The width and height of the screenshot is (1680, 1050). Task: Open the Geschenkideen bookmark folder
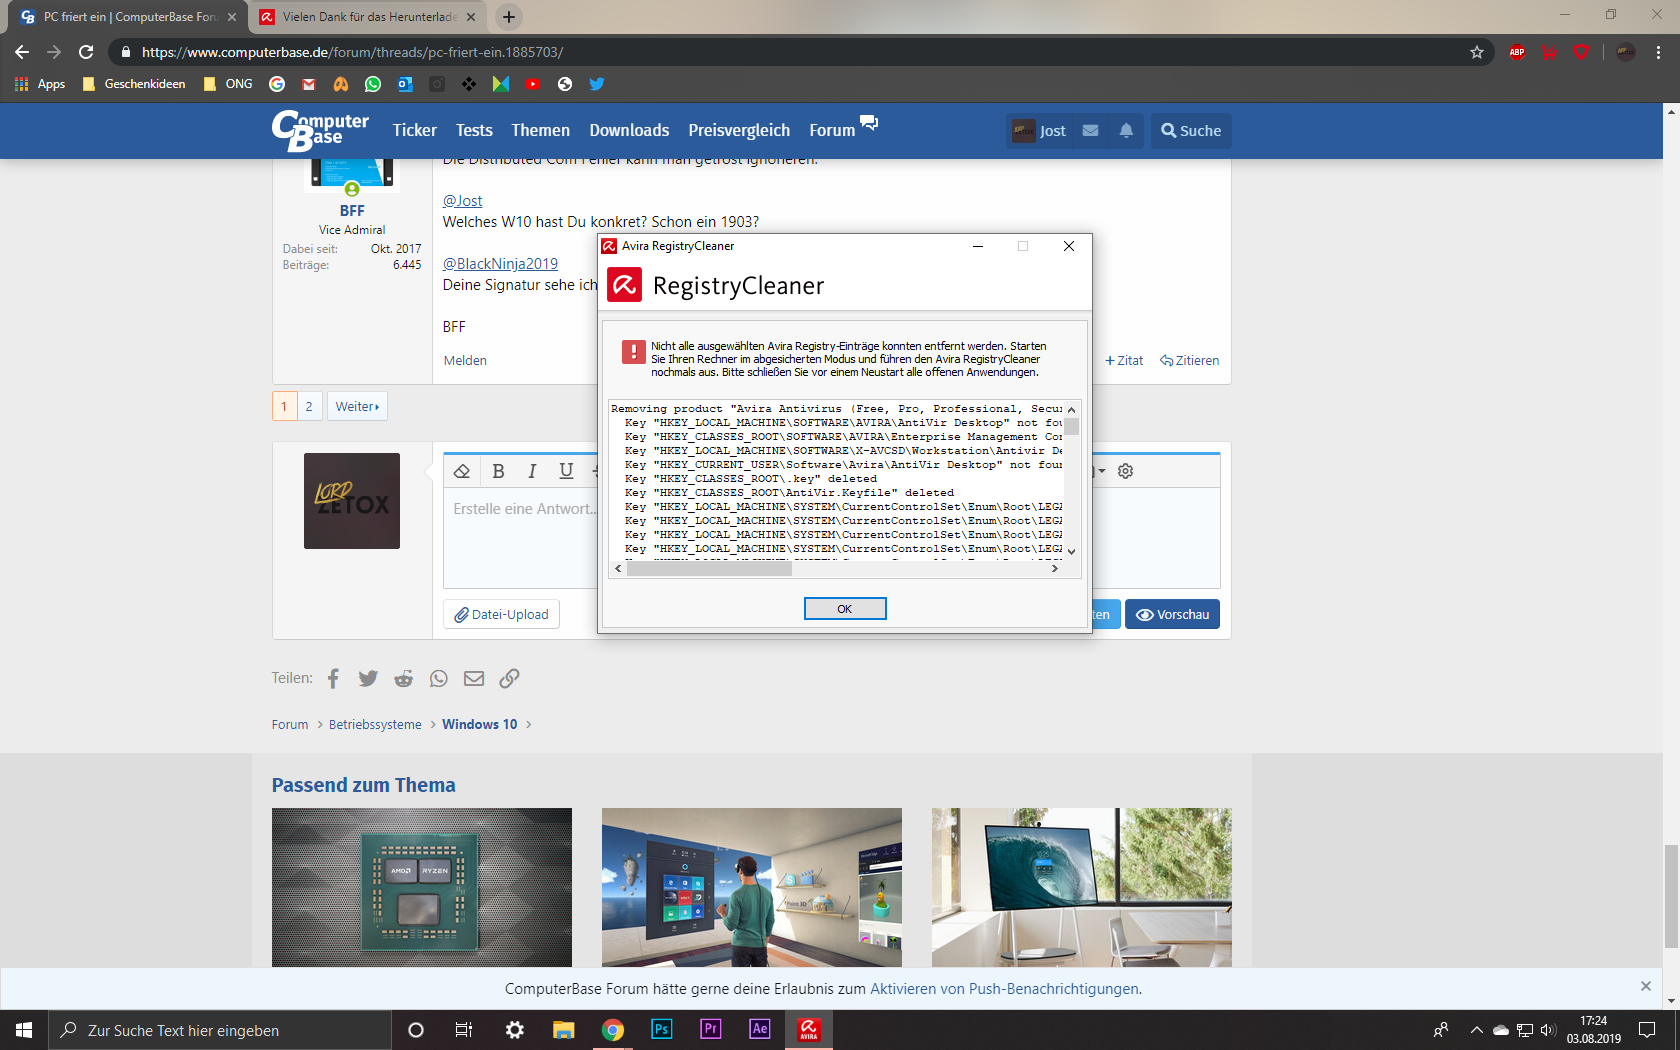(x=134, y=84)
